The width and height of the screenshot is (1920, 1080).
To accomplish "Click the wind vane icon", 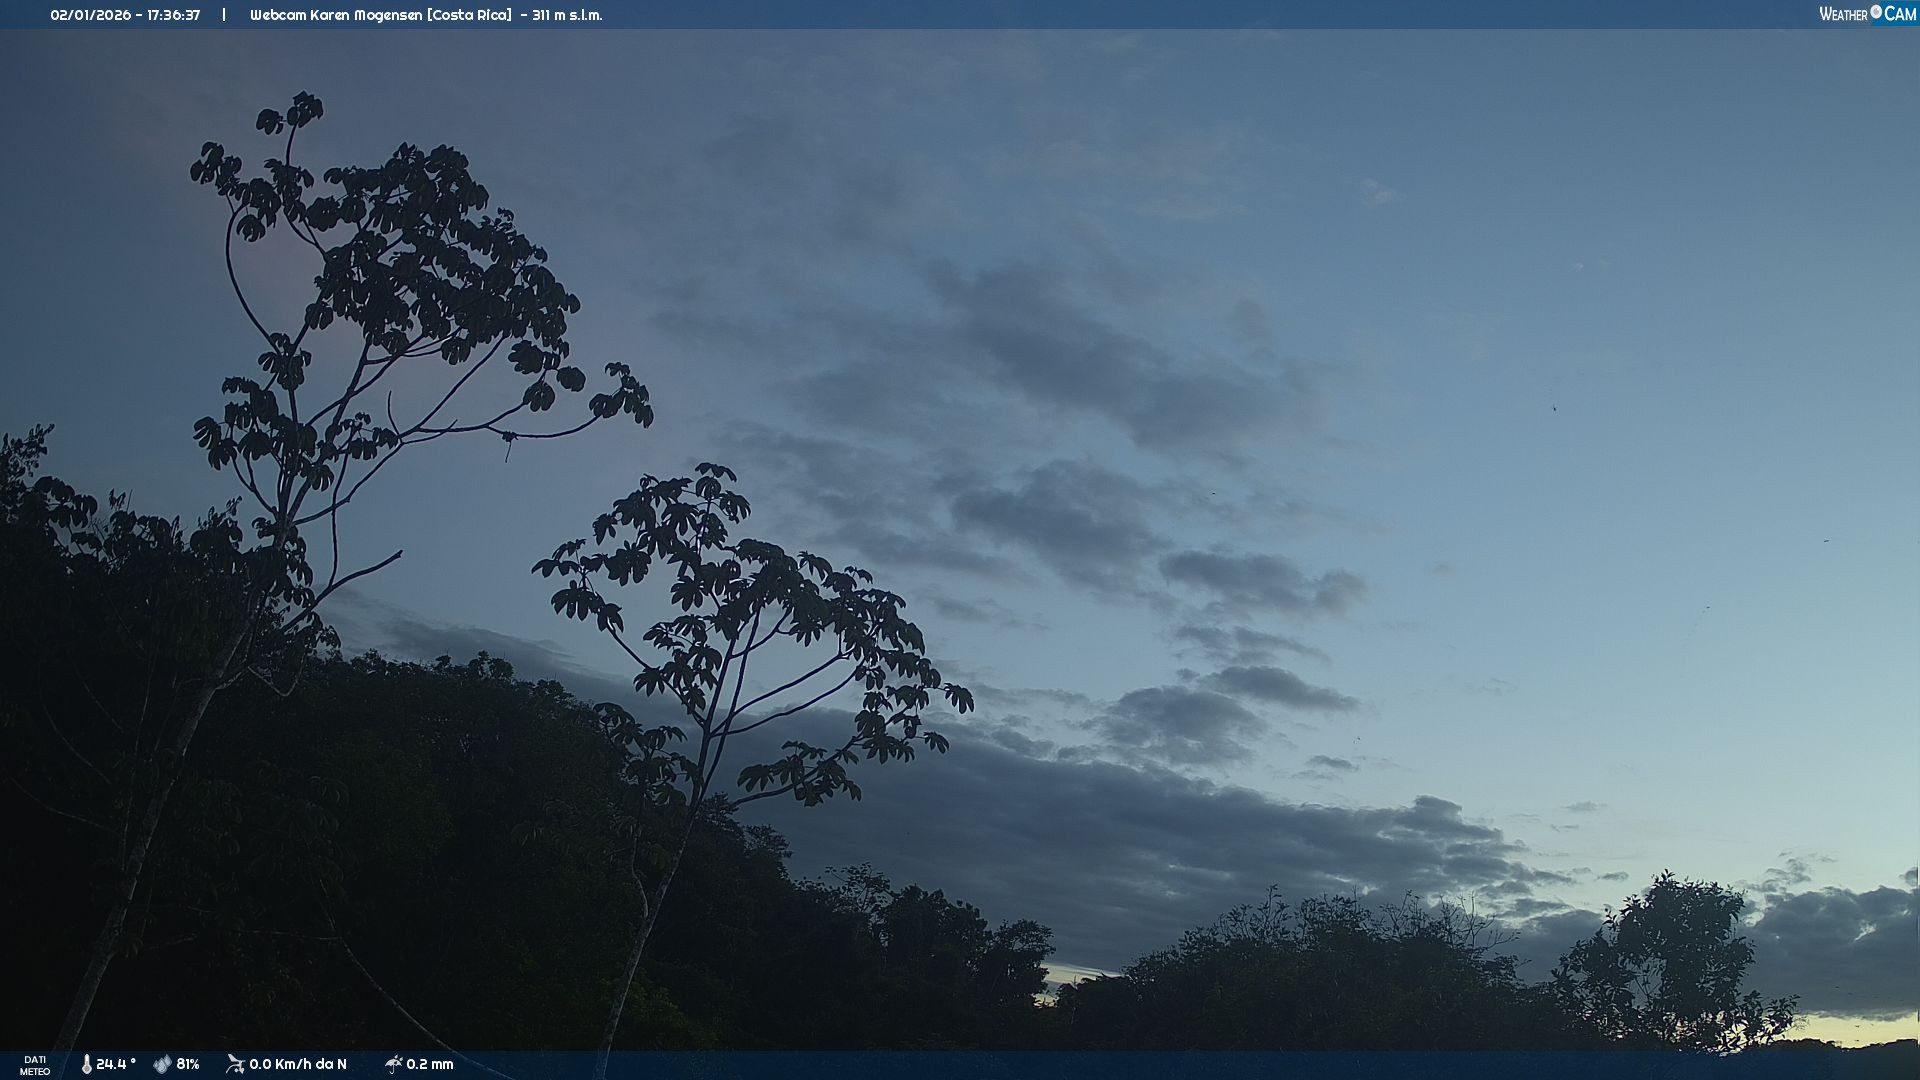I will point(235,1064).
